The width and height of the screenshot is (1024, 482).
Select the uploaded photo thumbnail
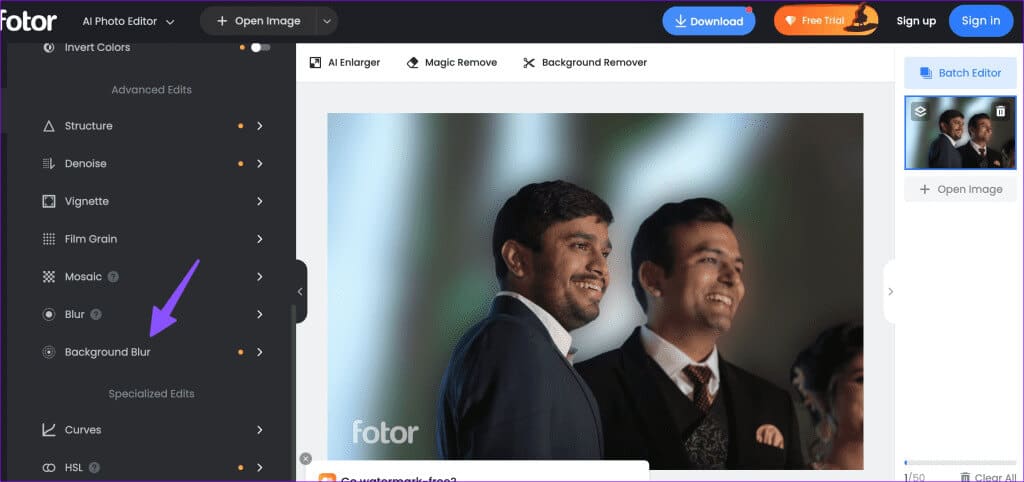tap(960, 133)
